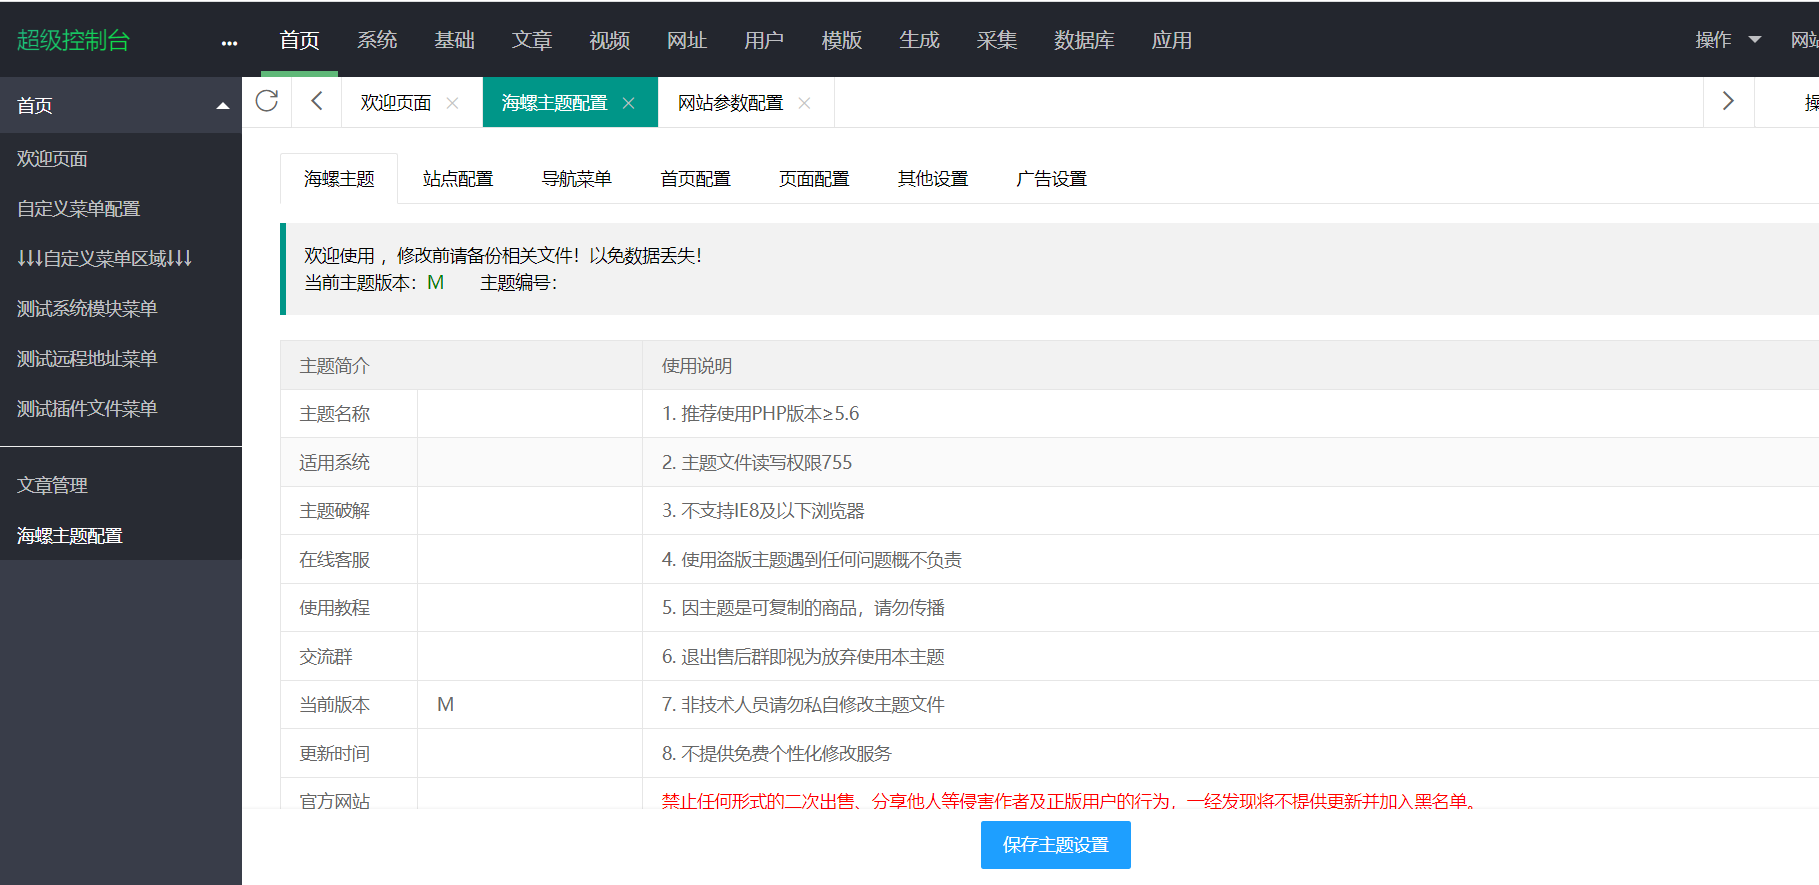Click the 更新时间 table cell
Screen dimensions: 1819x885
[x=349, y=754]
